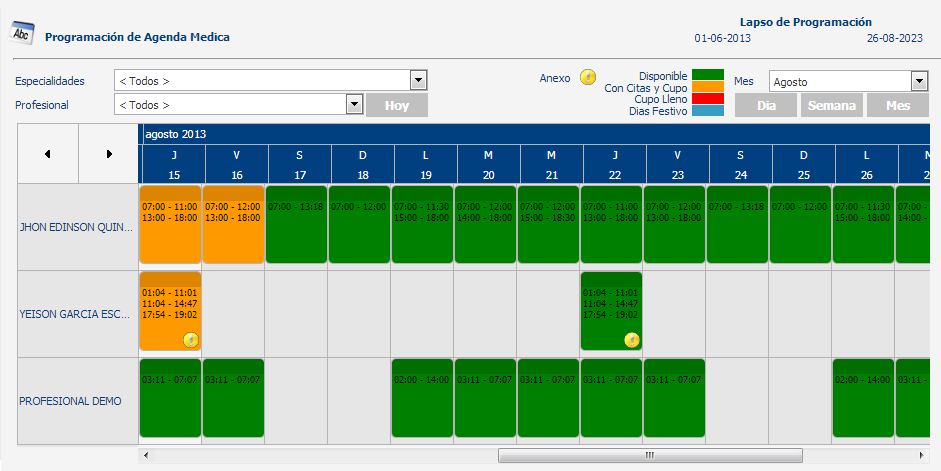
Task: Click the annex coin icon on Yeison's day 15
Action: [x=189, y=340]
